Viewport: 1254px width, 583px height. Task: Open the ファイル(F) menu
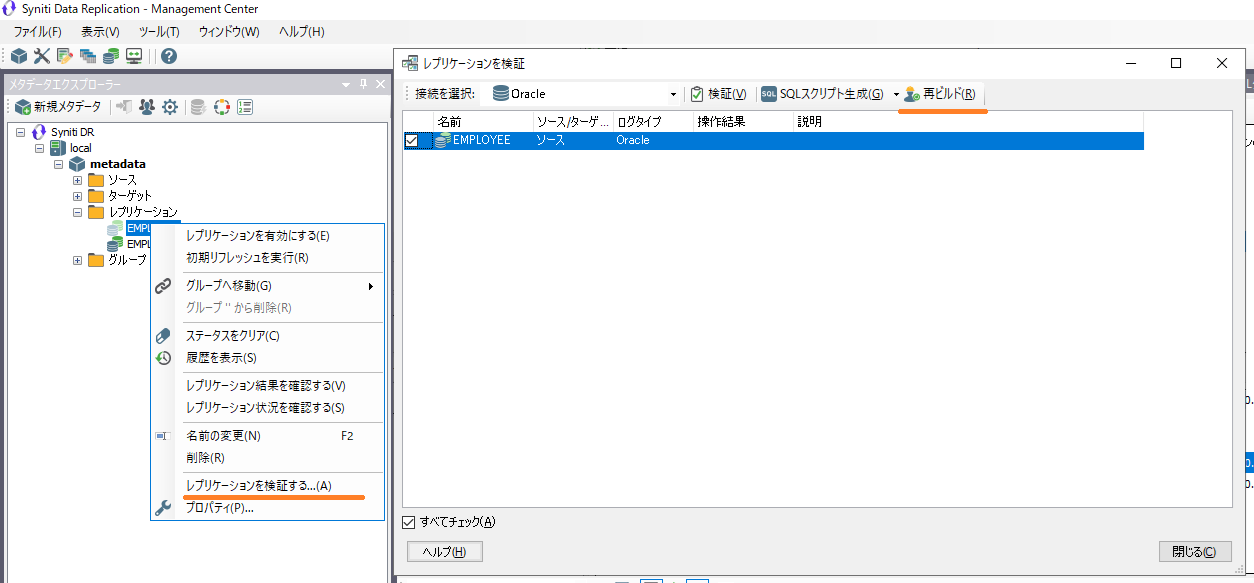click(x=37, y=32)
